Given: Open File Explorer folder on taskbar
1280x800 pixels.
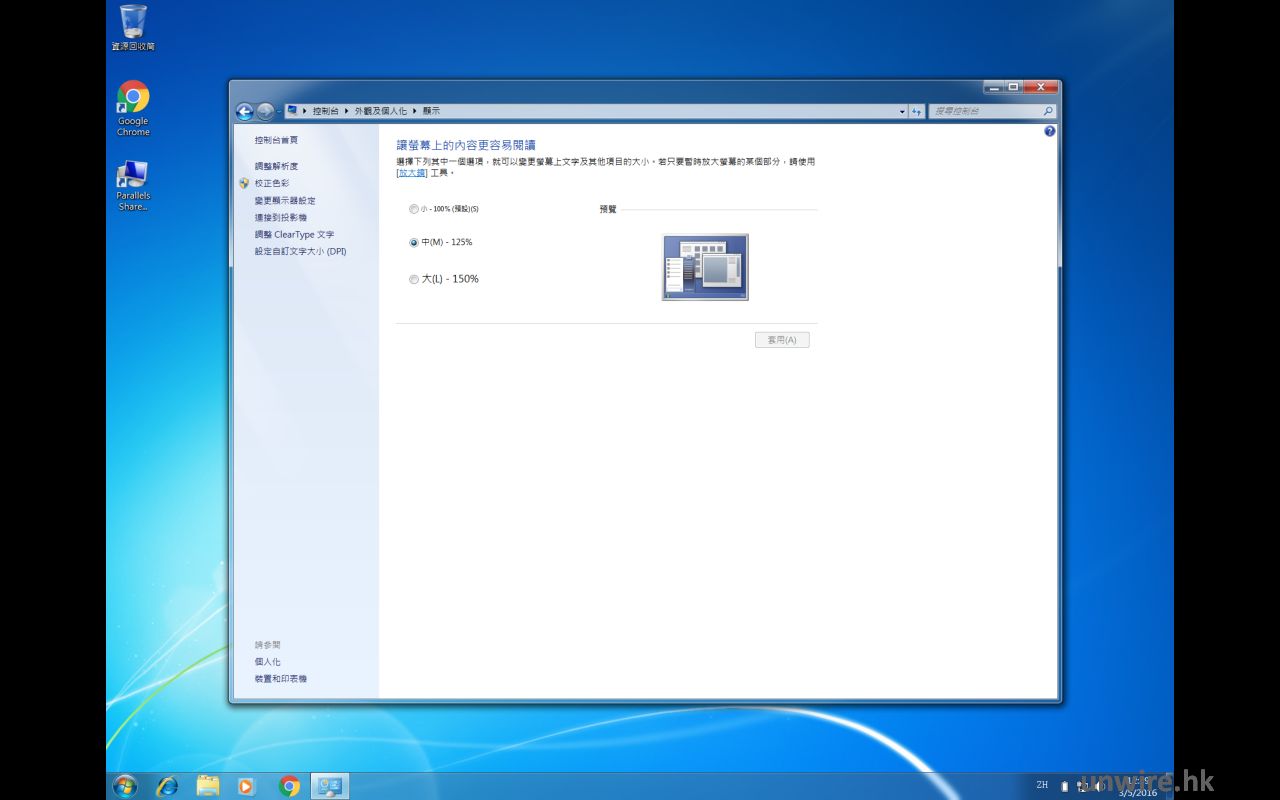Looking at the screenshot, I should click(x=207, y=786).
